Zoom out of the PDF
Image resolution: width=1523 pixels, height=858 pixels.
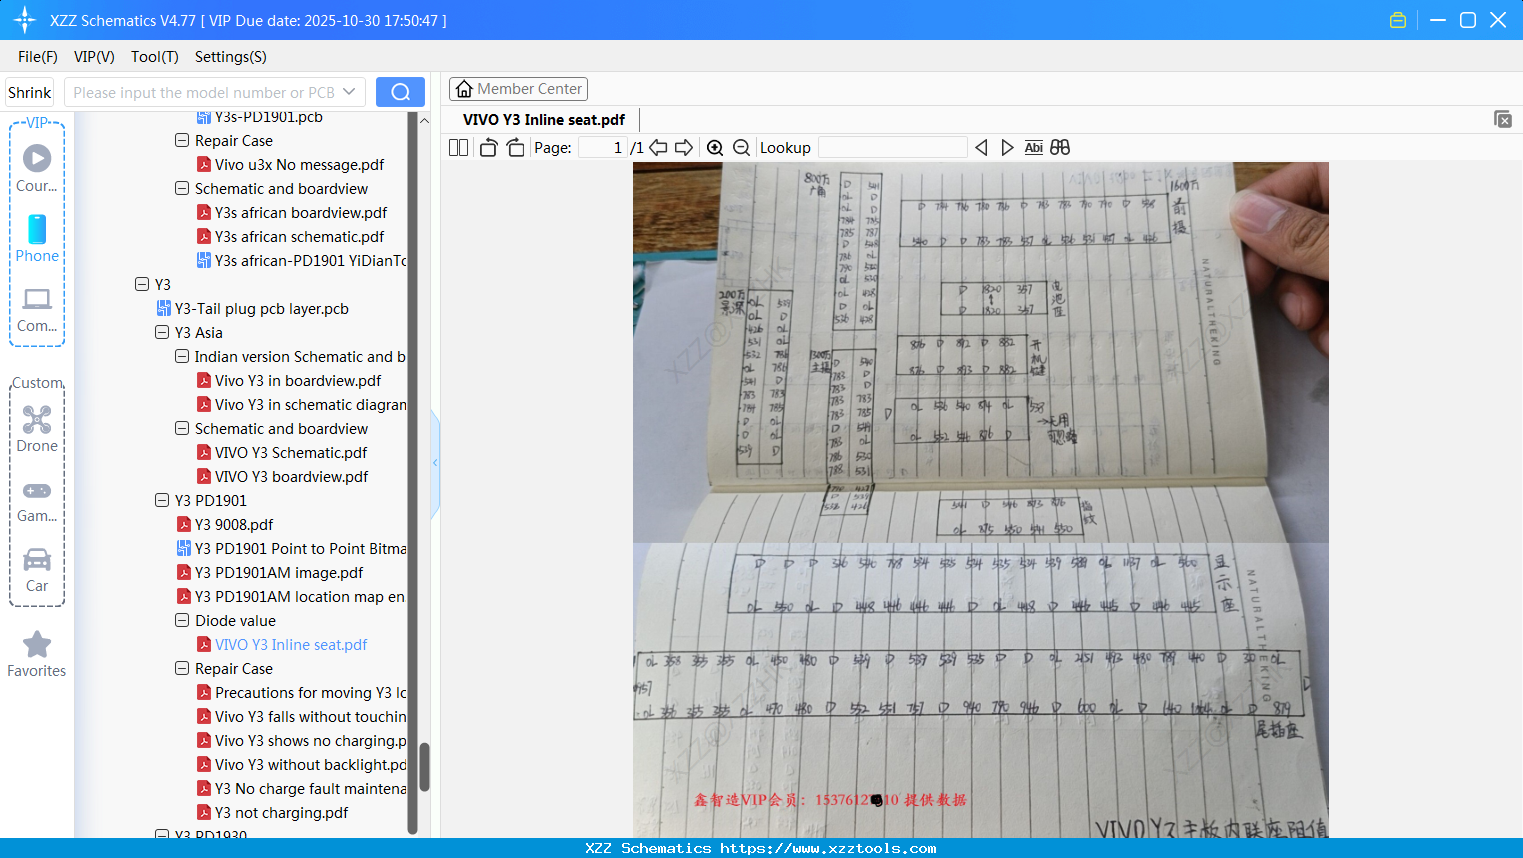click(x=741, y=148)
